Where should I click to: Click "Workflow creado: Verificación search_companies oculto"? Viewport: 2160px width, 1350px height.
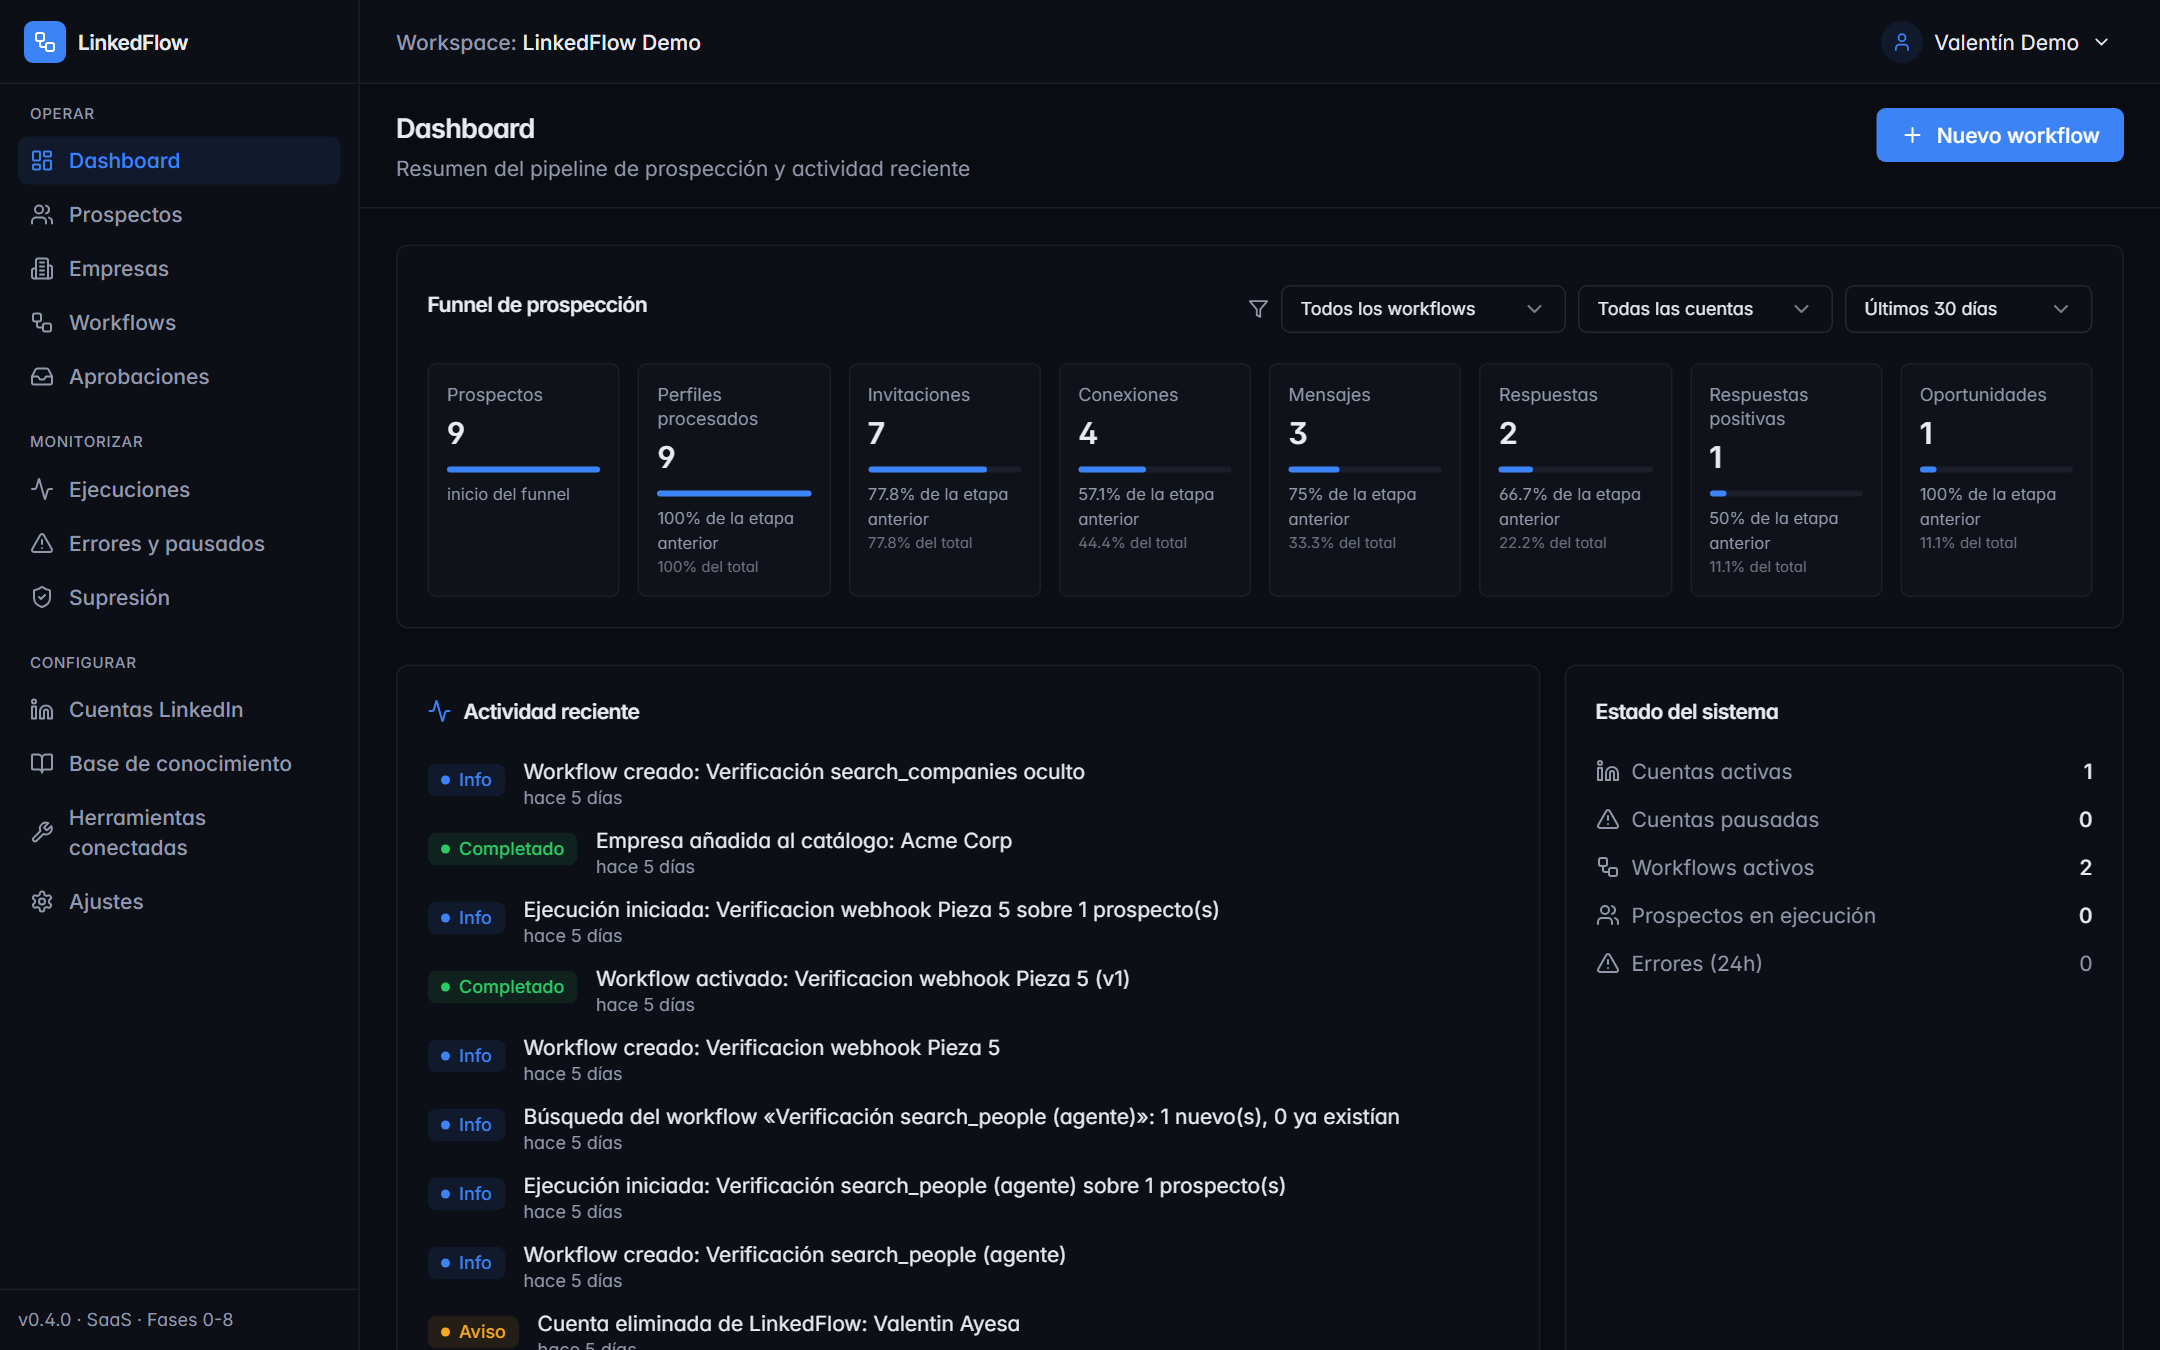(x=803, y=772)
